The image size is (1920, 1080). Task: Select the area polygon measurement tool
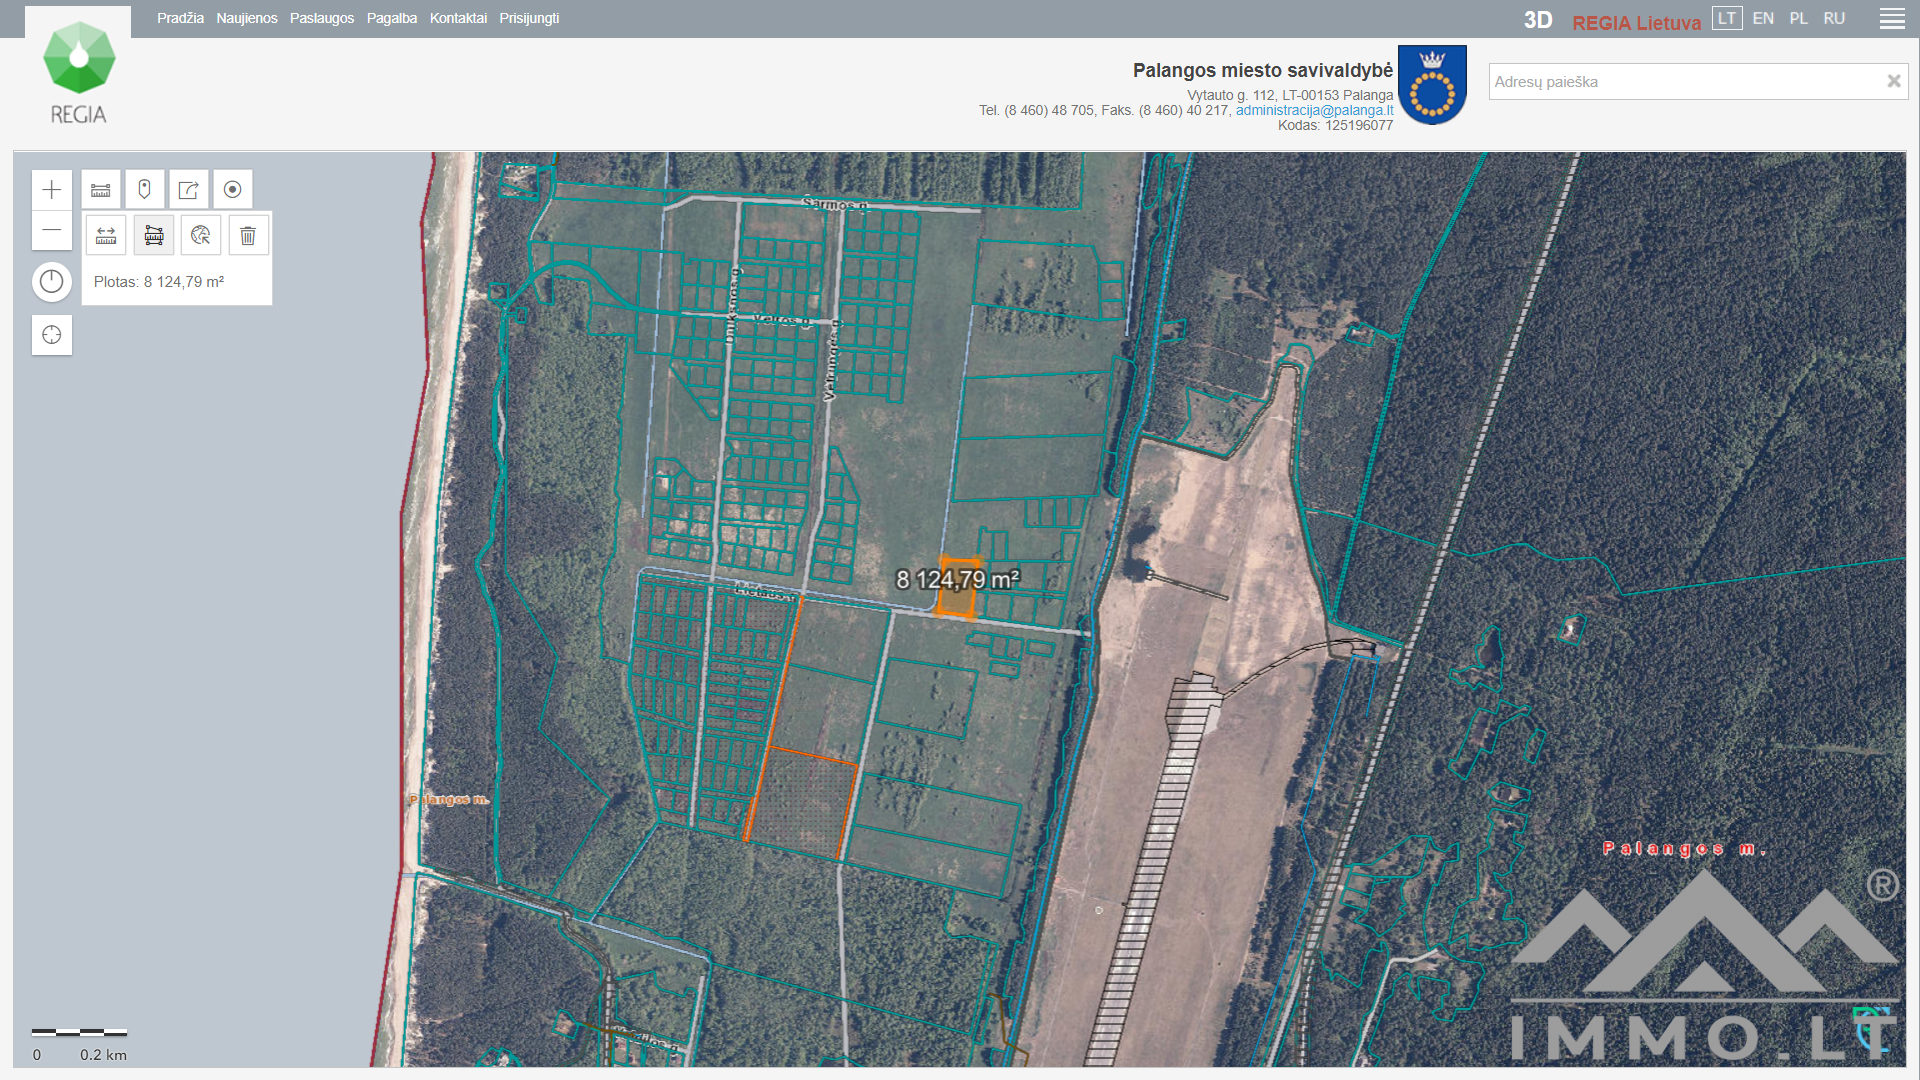pyautogui.click(x=154, y=236)
